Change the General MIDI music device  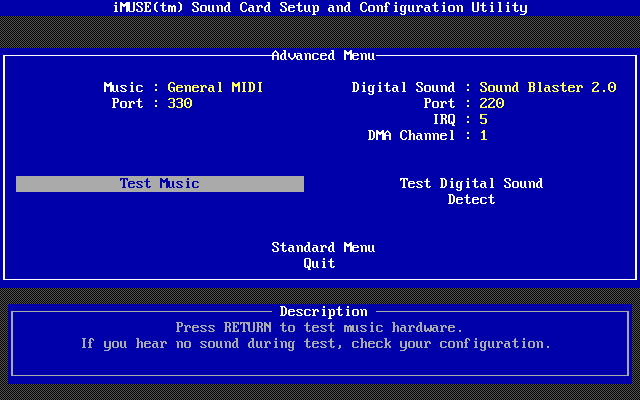point(215,88)
